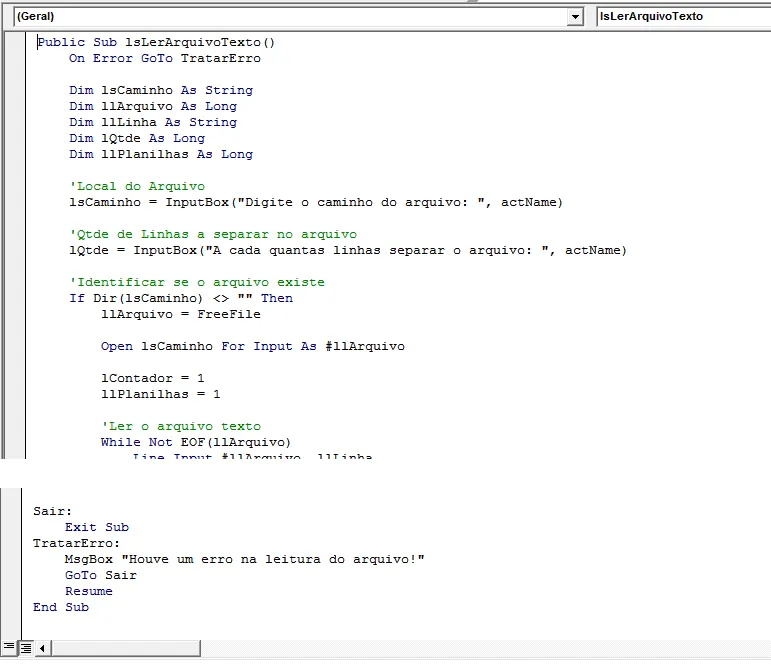Switch to Procedure View icon

pyautogui.click(x=9, y=648)
